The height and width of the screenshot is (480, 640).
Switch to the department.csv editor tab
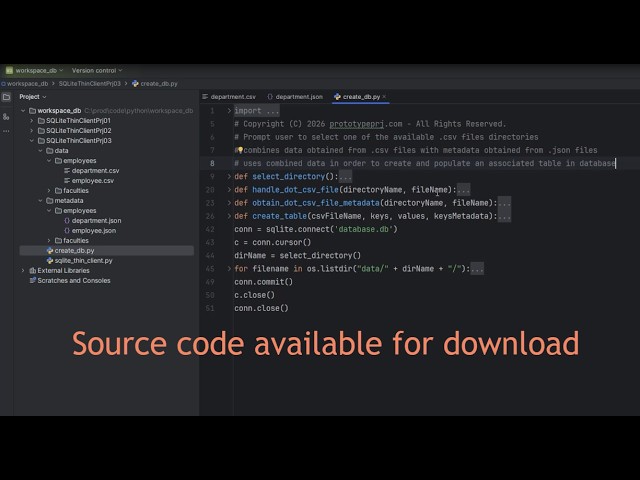click(x=229, y=97)
